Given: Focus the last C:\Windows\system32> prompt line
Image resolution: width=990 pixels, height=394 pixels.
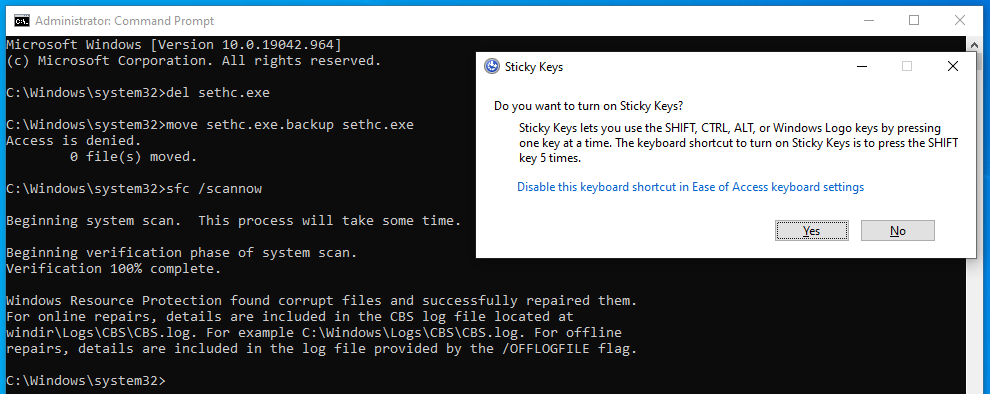Looking at the screenshot, I should pos(85,381).
